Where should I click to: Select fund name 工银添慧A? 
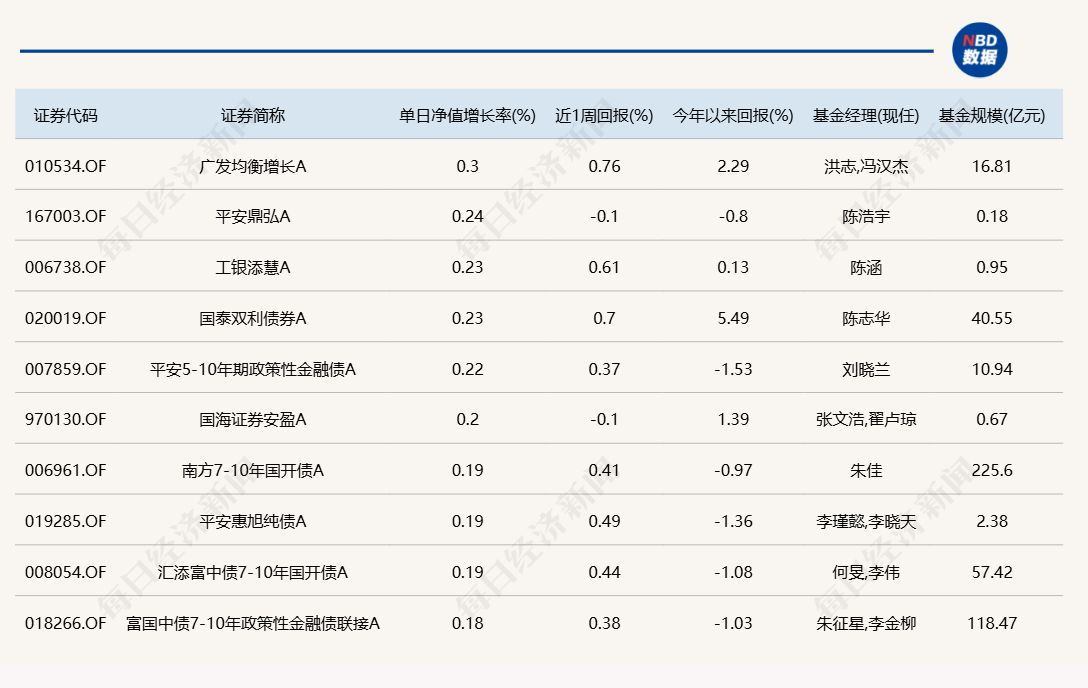click(253, 268)
